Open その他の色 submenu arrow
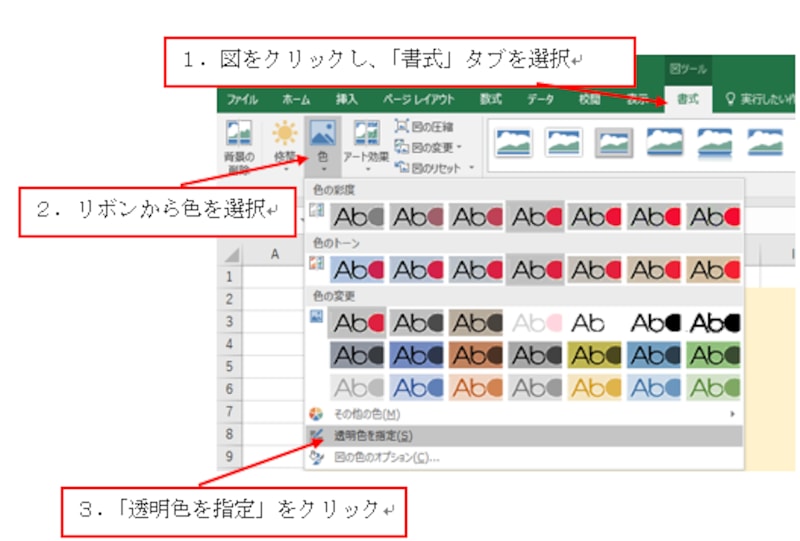Viewport: 800px width, 541px height. [x=733, y=414]
